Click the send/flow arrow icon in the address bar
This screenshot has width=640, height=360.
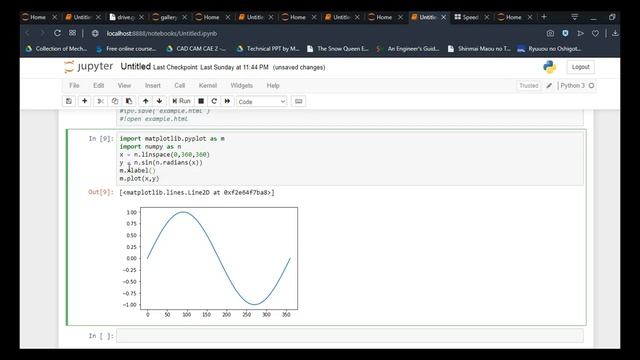(580, 33)
